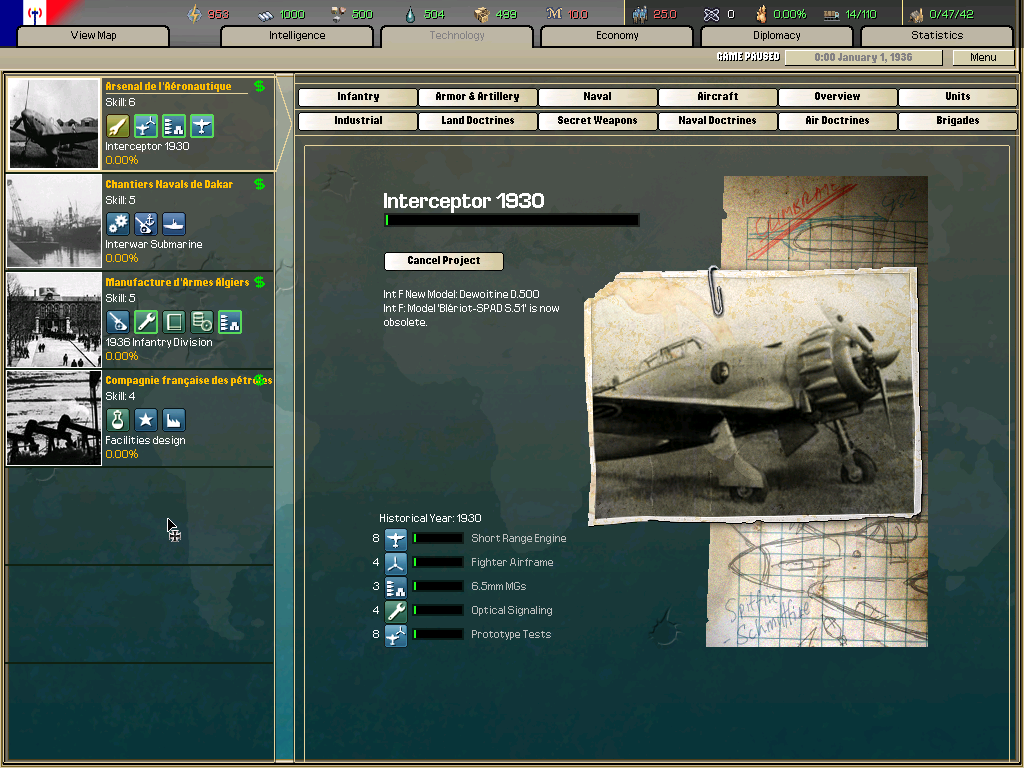1024x768 pixels.
Task: Select the Manufacture d'Armes Algiers team photo
Action: coord(55,320)
